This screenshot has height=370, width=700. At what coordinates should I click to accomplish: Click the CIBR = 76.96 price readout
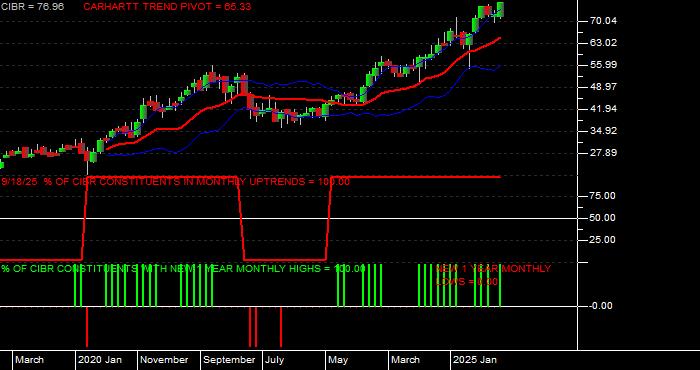(x=32, y=7)
